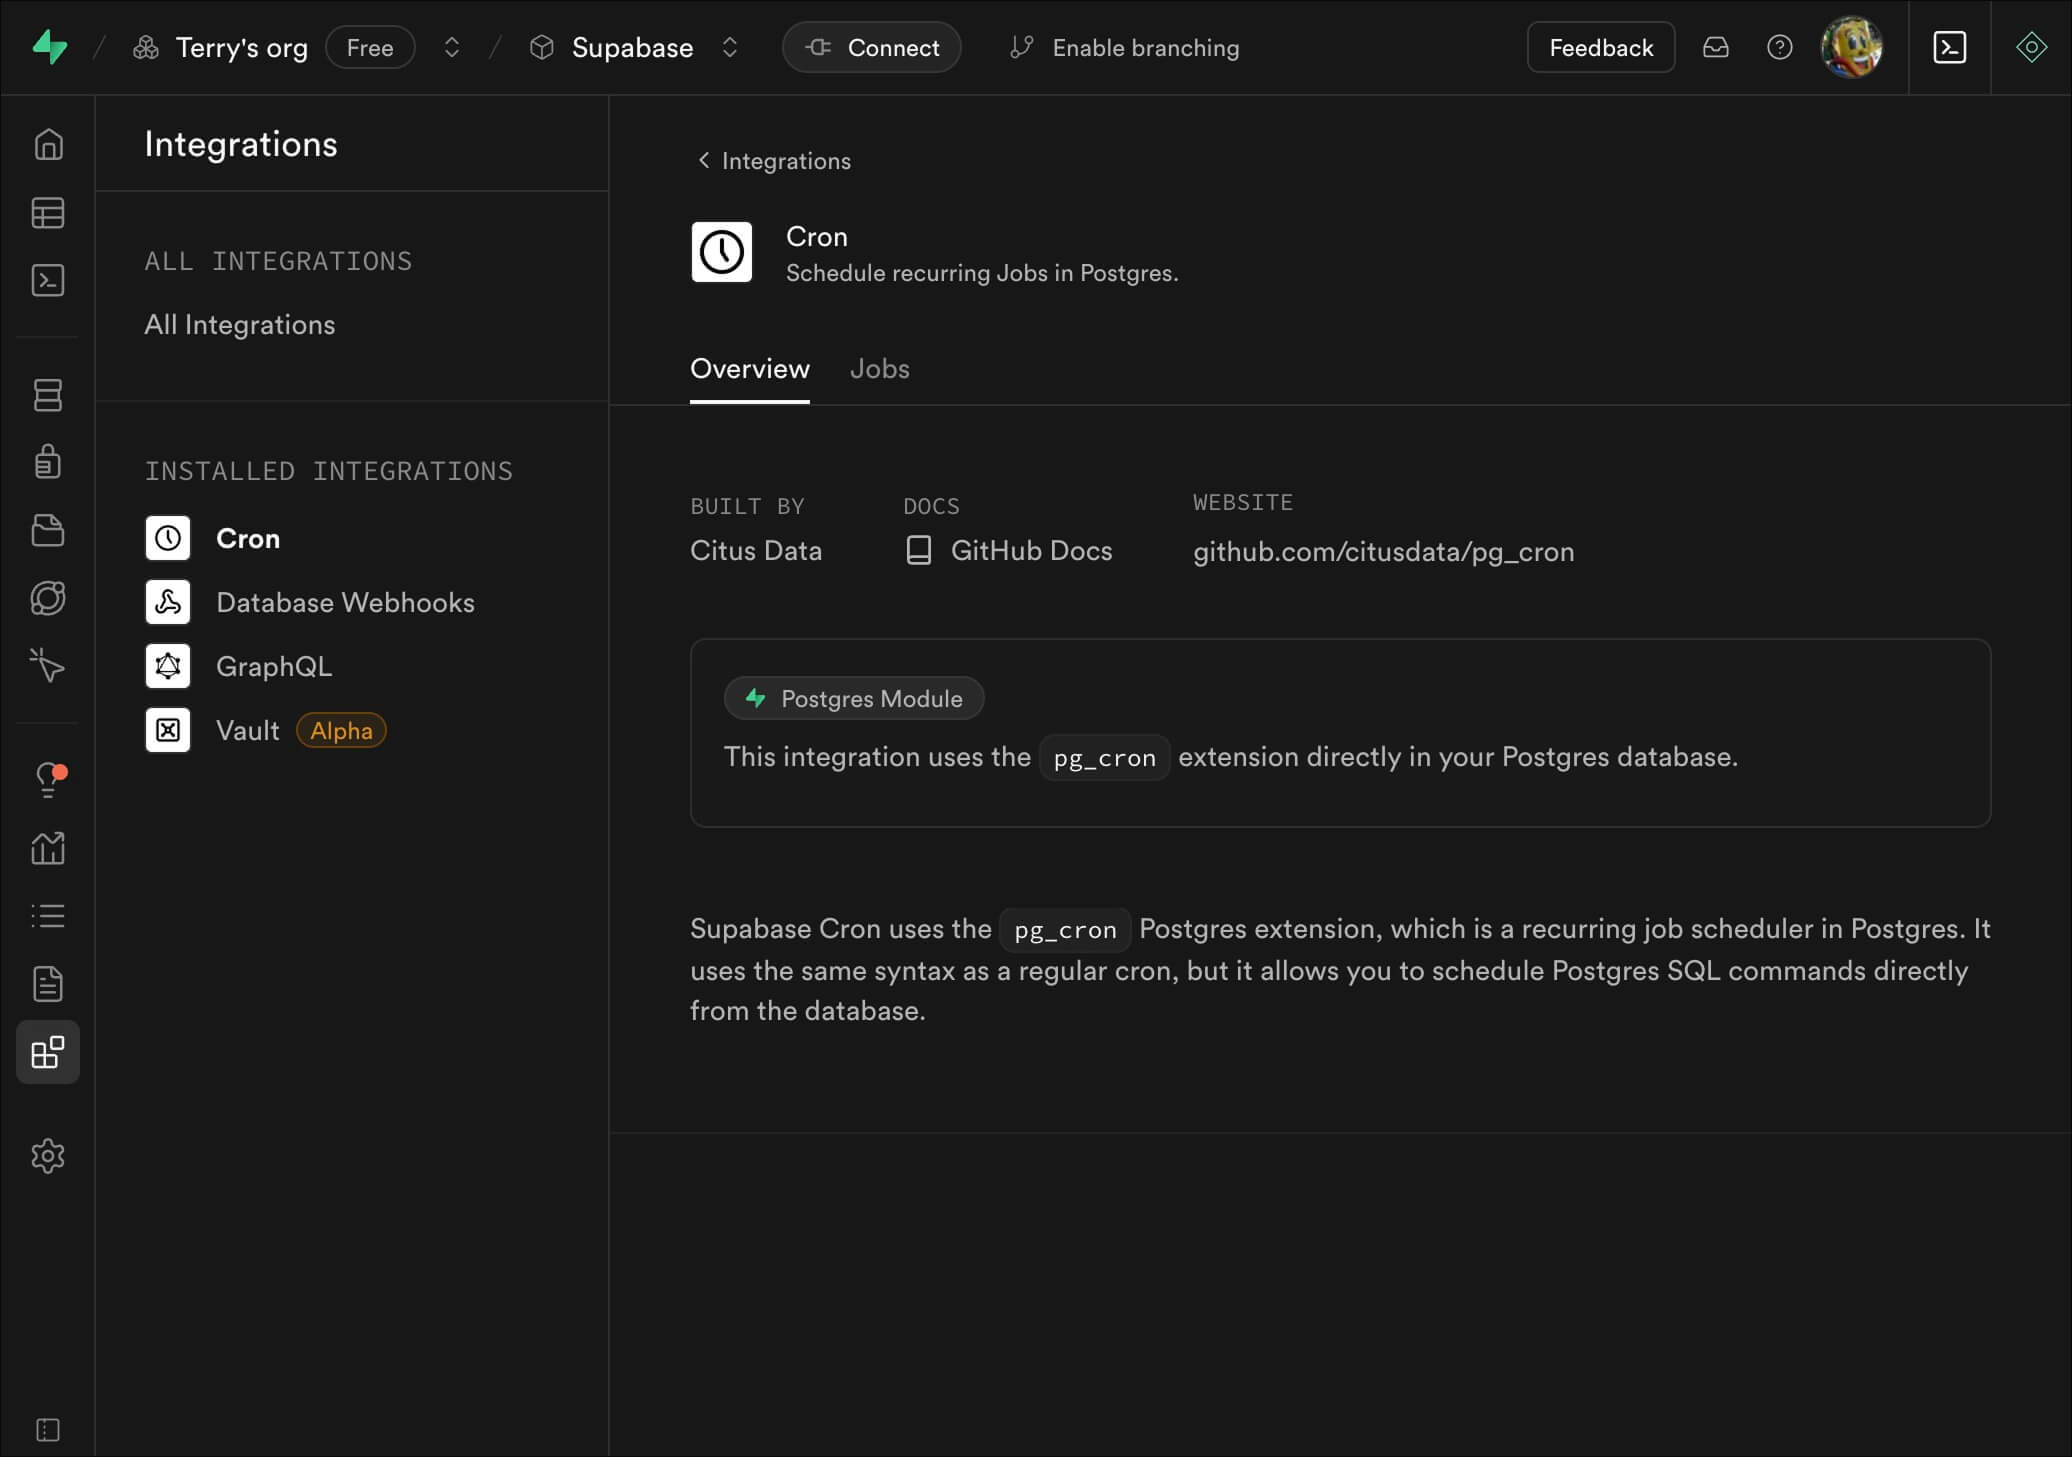Select Database Webhooks integration
The width and height of the screenshot is (2072, 1457).
[x=345, y=602]
